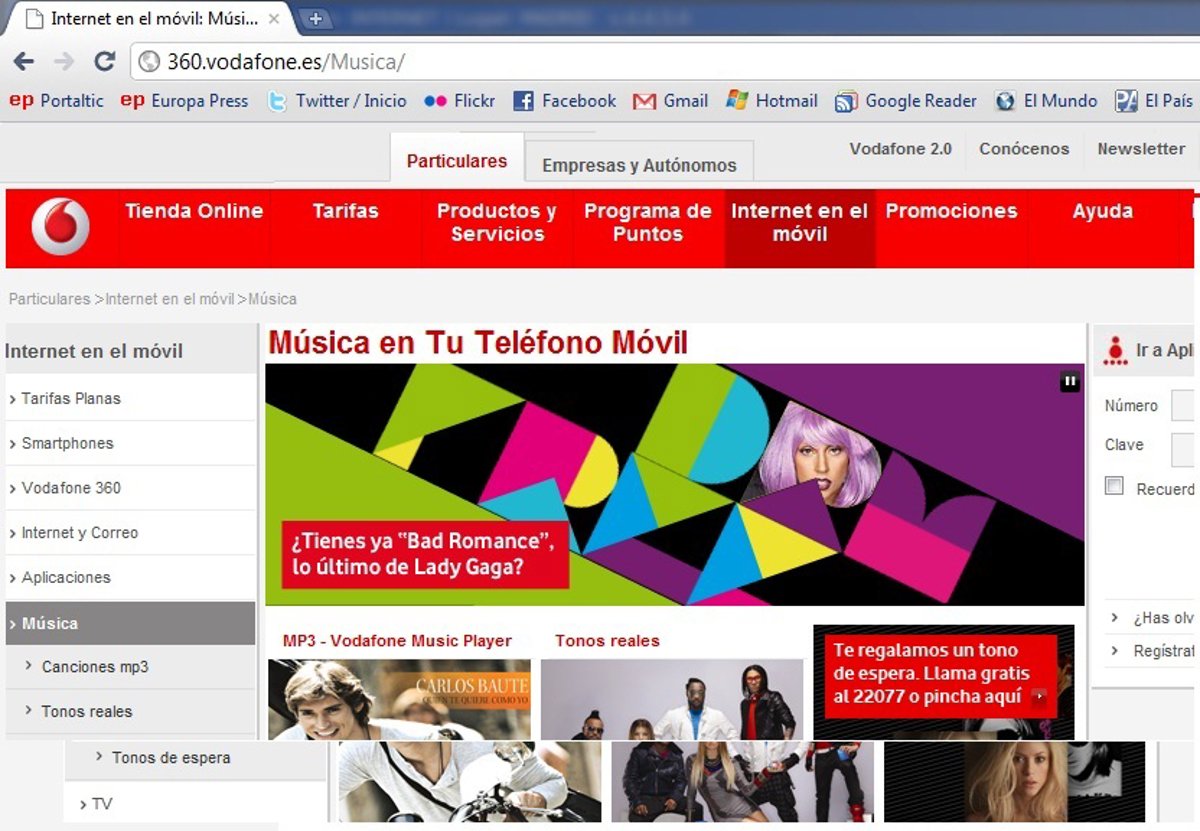Pause the Lady Gaga banner slideshow
1200x831 pixels.
(x=1070, y=381)
